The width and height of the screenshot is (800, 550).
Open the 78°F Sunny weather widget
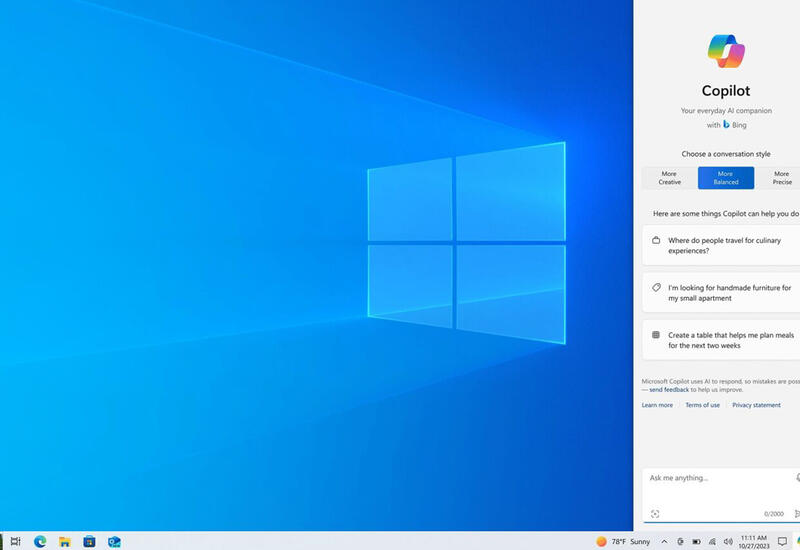point(623,541)
